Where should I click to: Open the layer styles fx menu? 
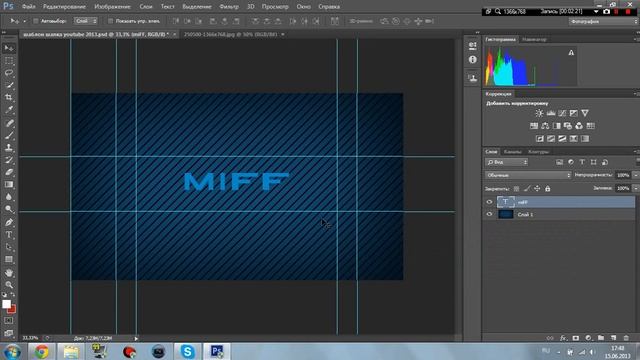pyautogui.click(x=563, y=338)
